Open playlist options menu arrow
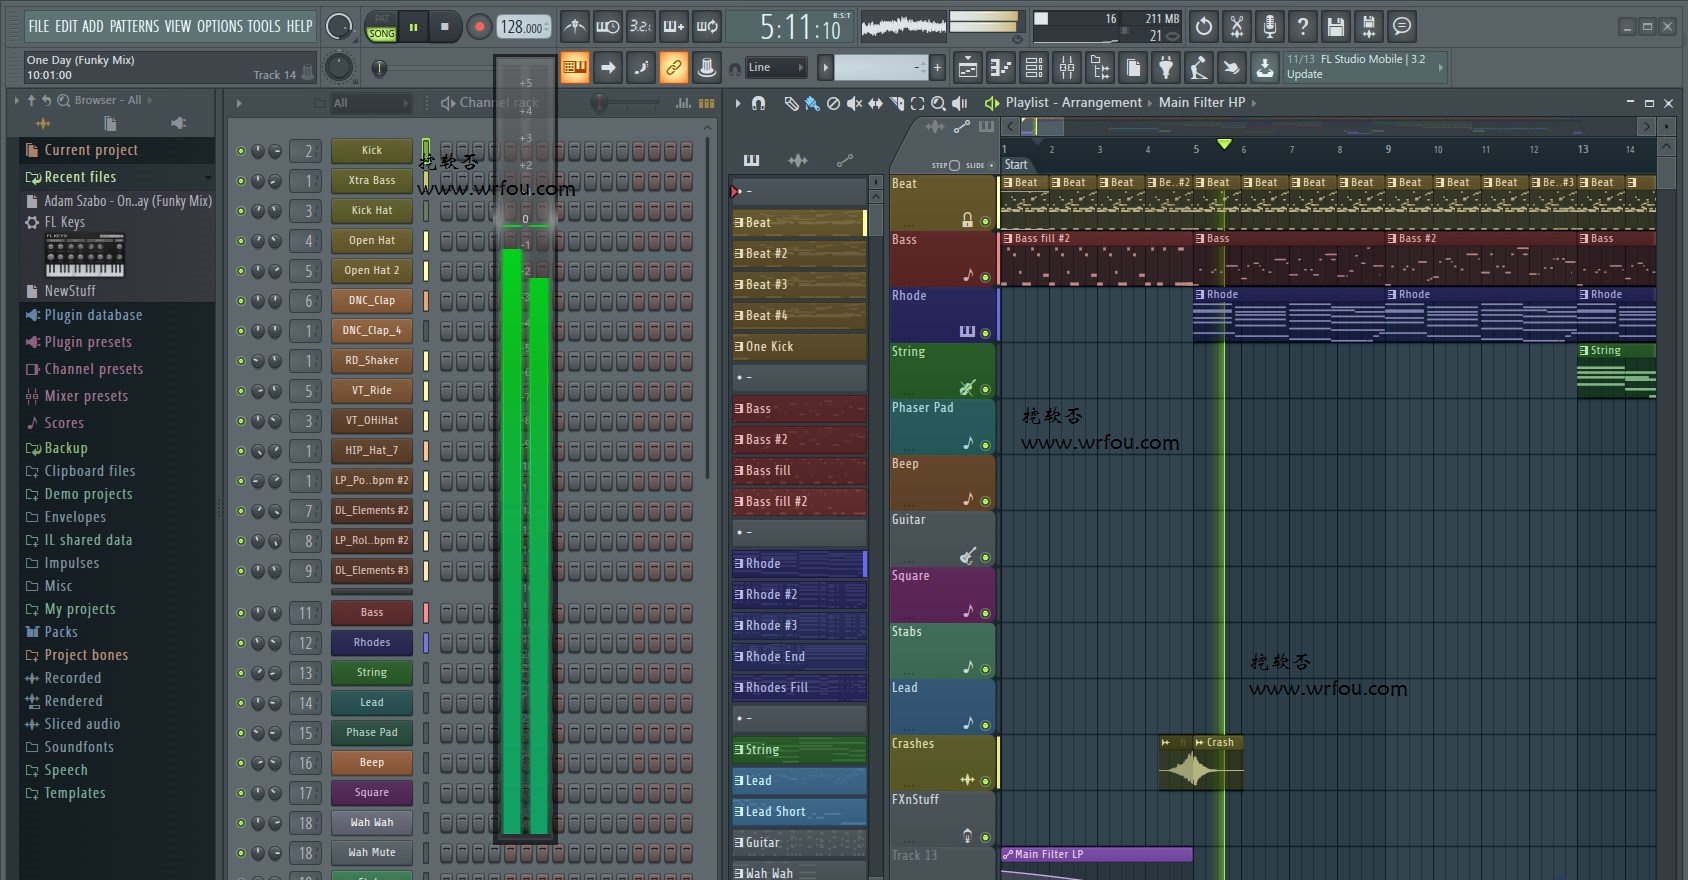The height and width of the screenshot is (880, 1688). tap(738, 103)
